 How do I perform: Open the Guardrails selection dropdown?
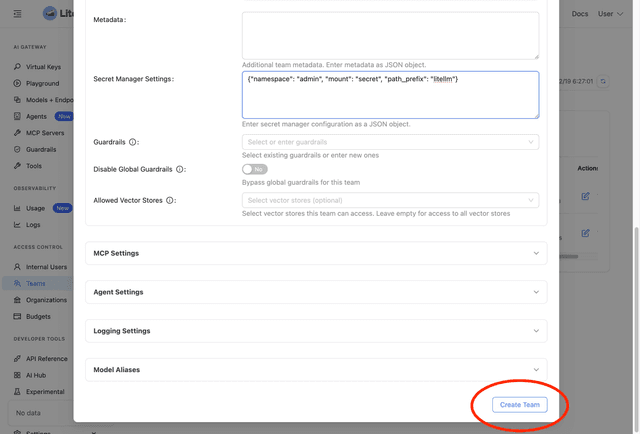[390, 142]
